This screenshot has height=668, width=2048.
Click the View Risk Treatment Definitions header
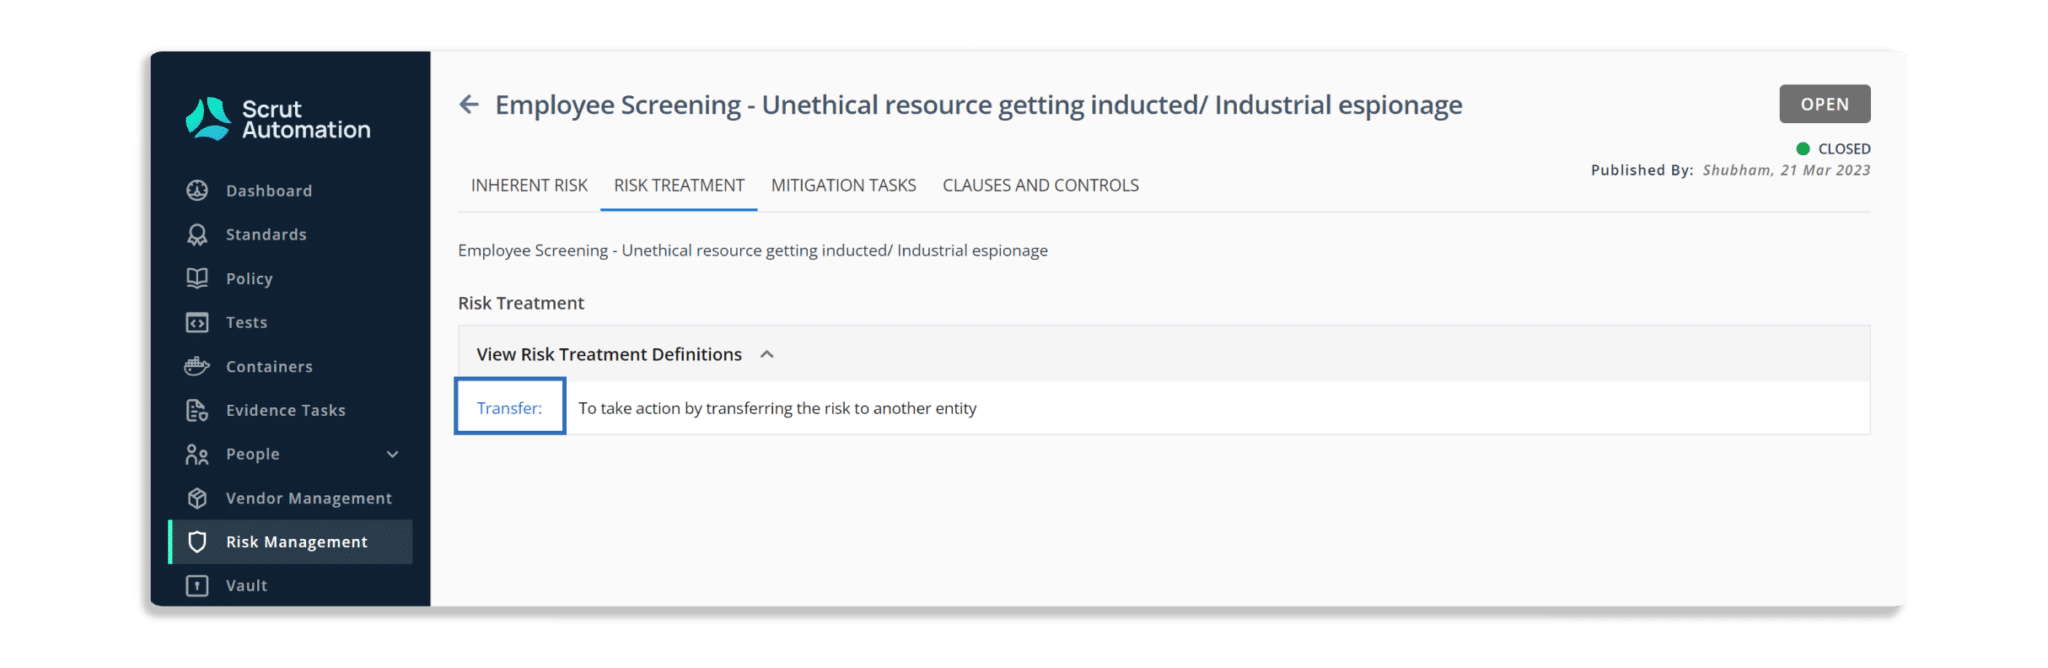pos(1164,354)
